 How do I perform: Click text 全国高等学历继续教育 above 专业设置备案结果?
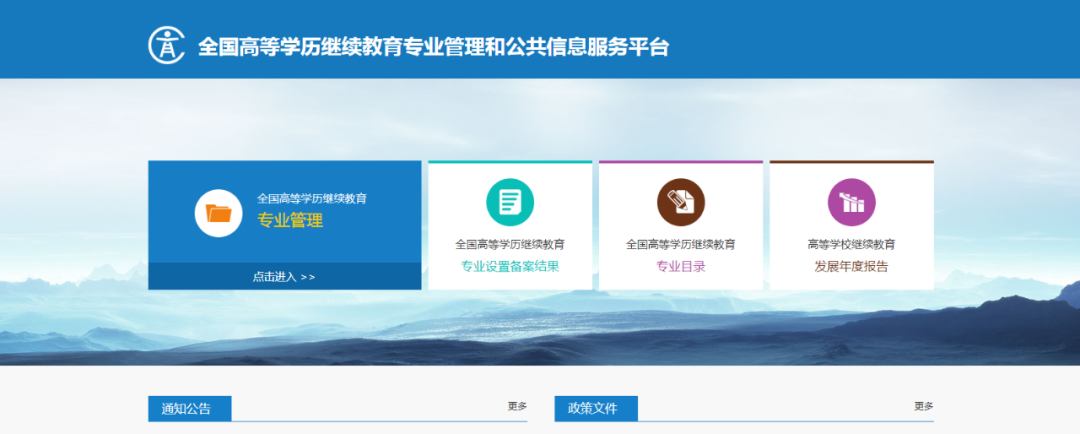tap(510, 245)
